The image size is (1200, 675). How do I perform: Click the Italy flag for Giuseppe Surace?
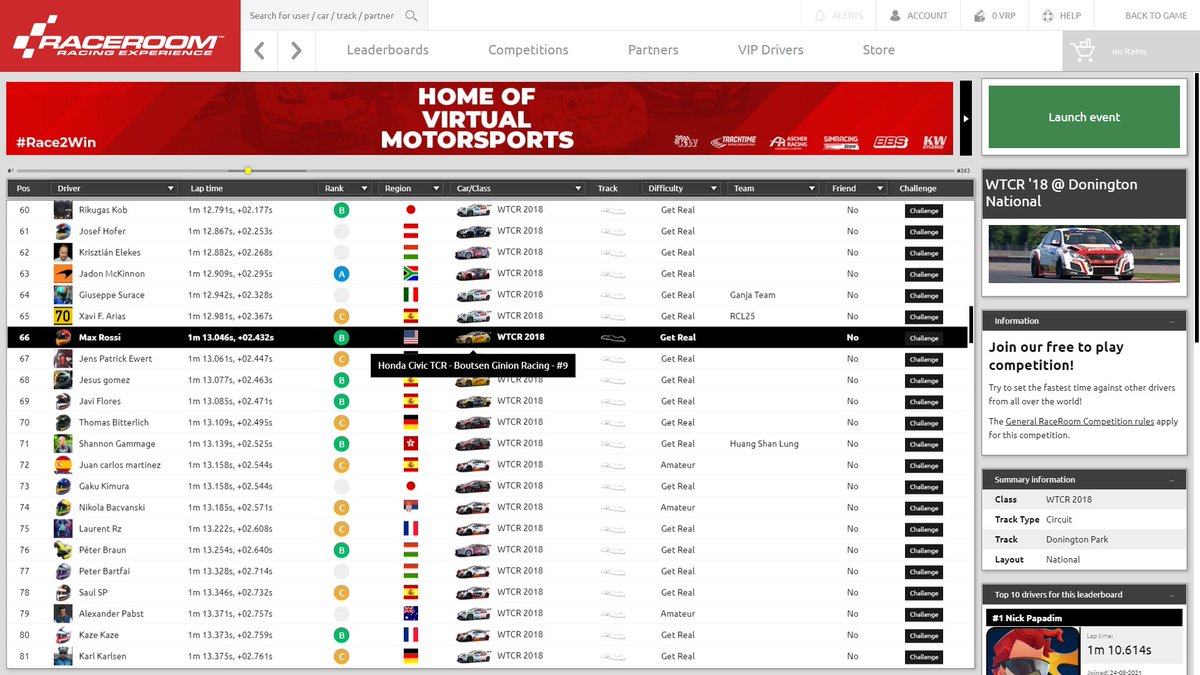[x=410, y=295]
